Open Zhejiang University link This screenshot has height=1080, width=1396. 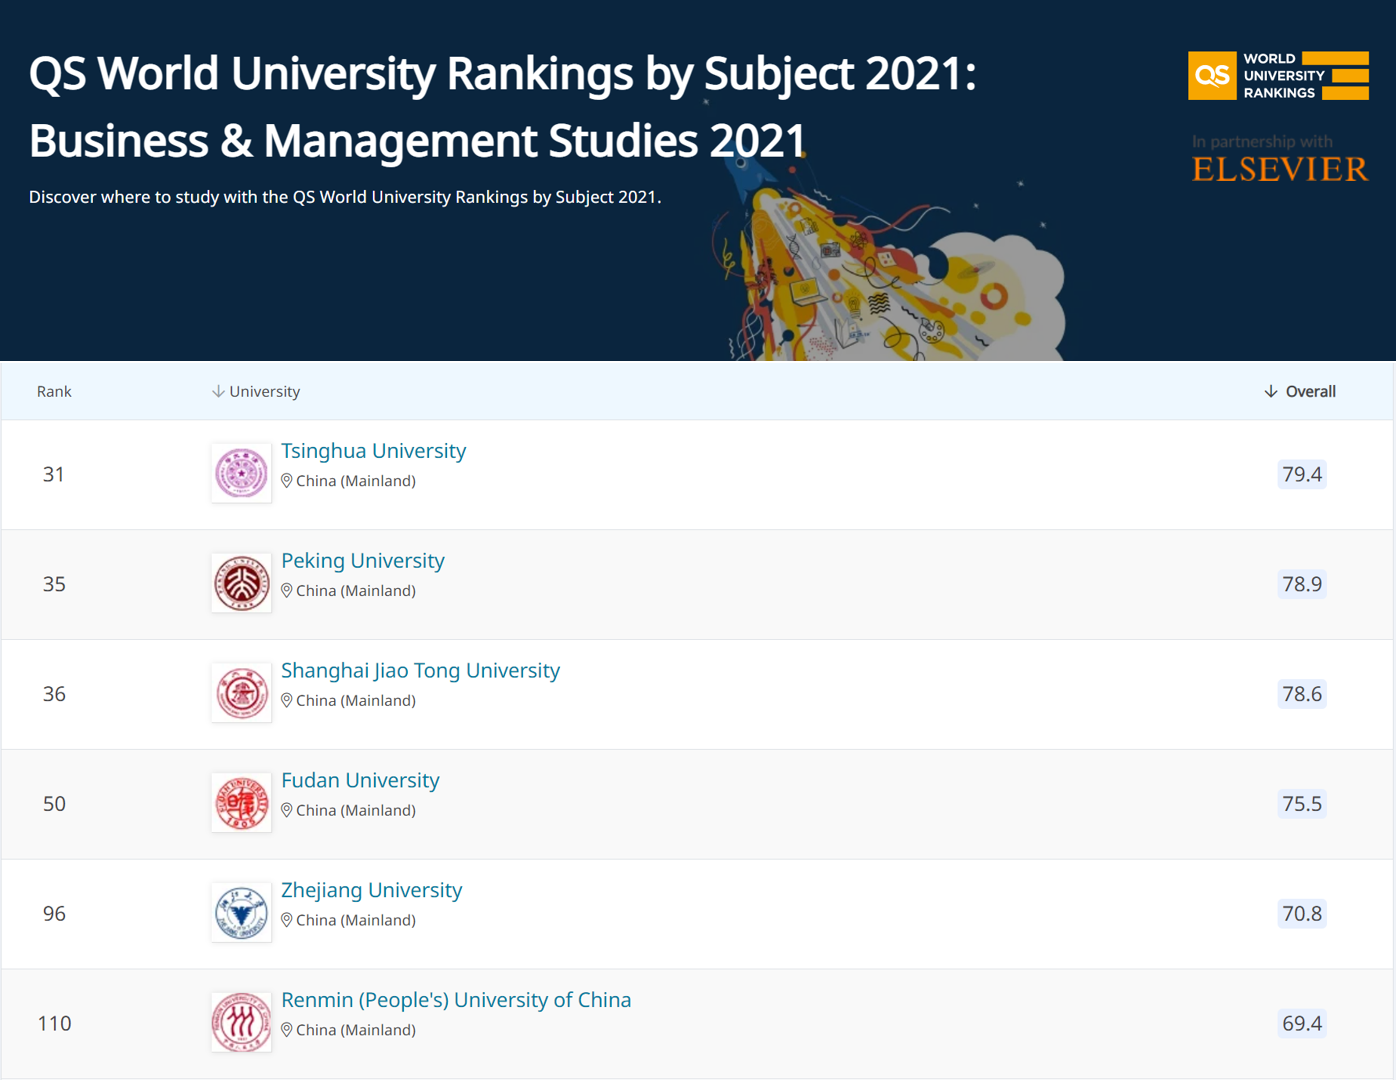[371, 891]
